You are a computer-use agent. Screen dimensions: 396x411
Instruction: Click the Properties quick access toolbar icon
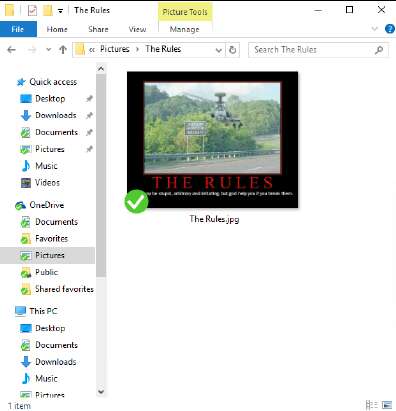pyautogui.click(x=32, y=10)
